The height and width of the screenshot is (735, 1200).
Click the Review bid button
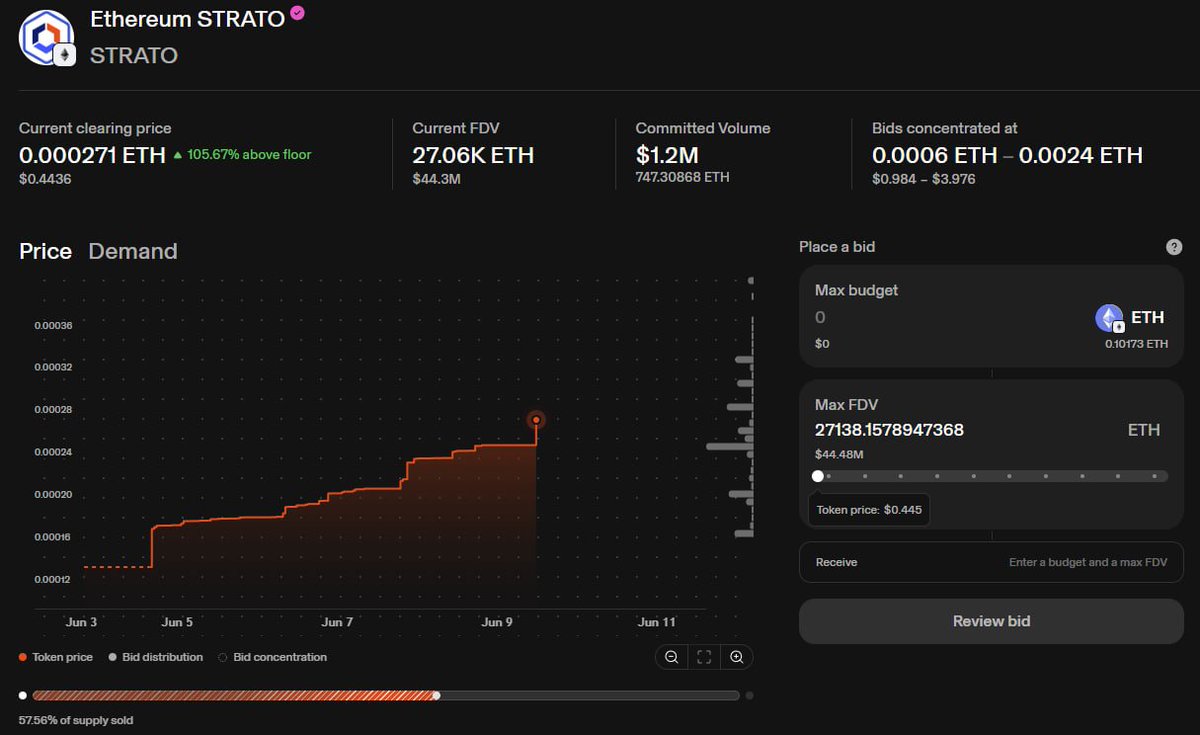coord(991,621)
